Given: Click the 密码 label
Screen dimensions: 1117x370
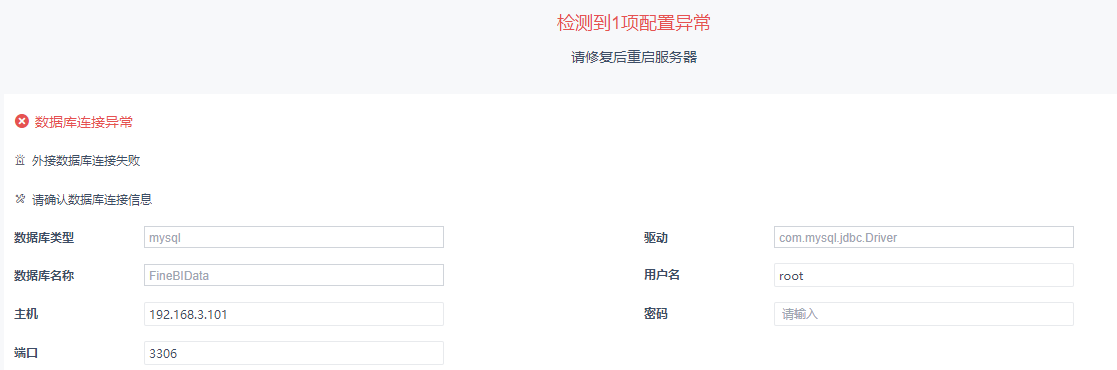Looking at the screenshot, I should pos(655,313).
